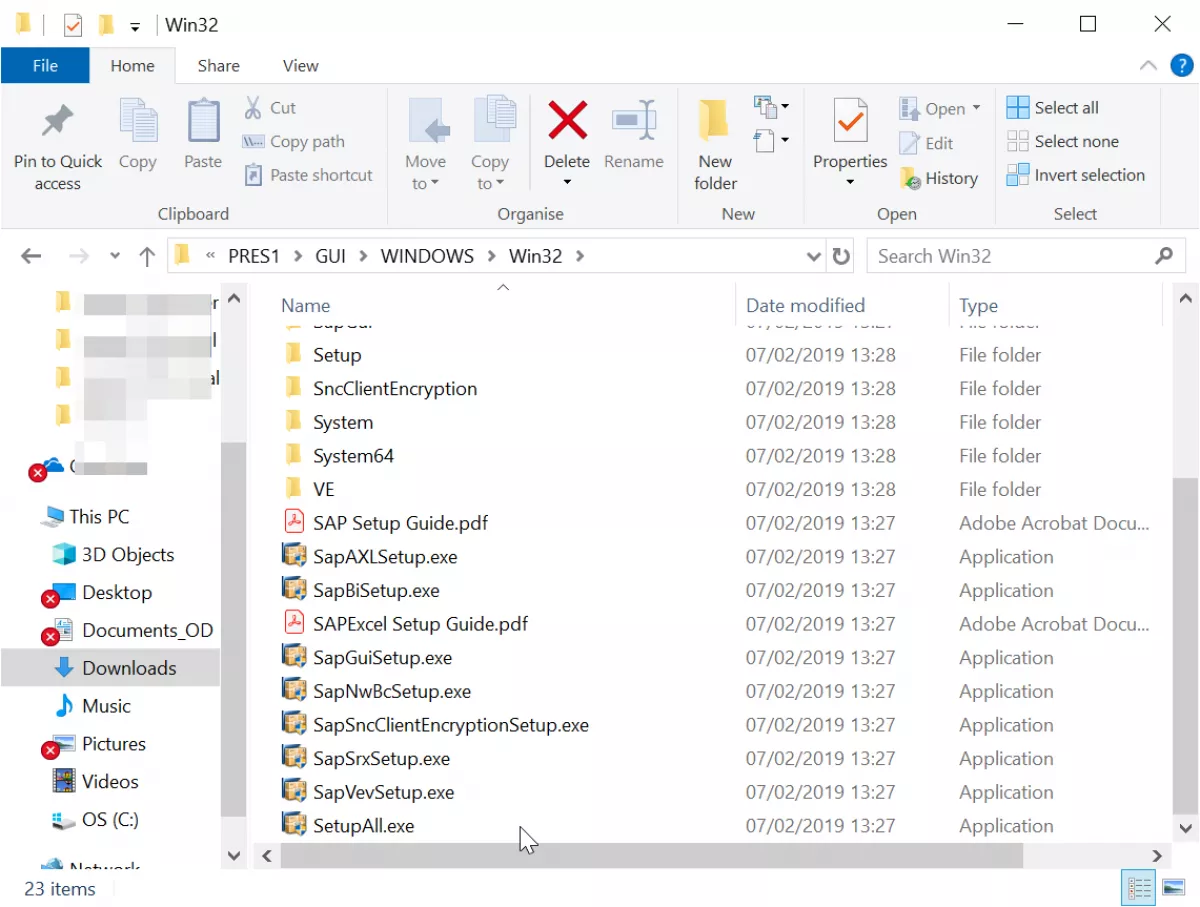Viewport: 1200px width, 907px height.
Task: Click the Rename icon
Action: [x=634, y=121]
